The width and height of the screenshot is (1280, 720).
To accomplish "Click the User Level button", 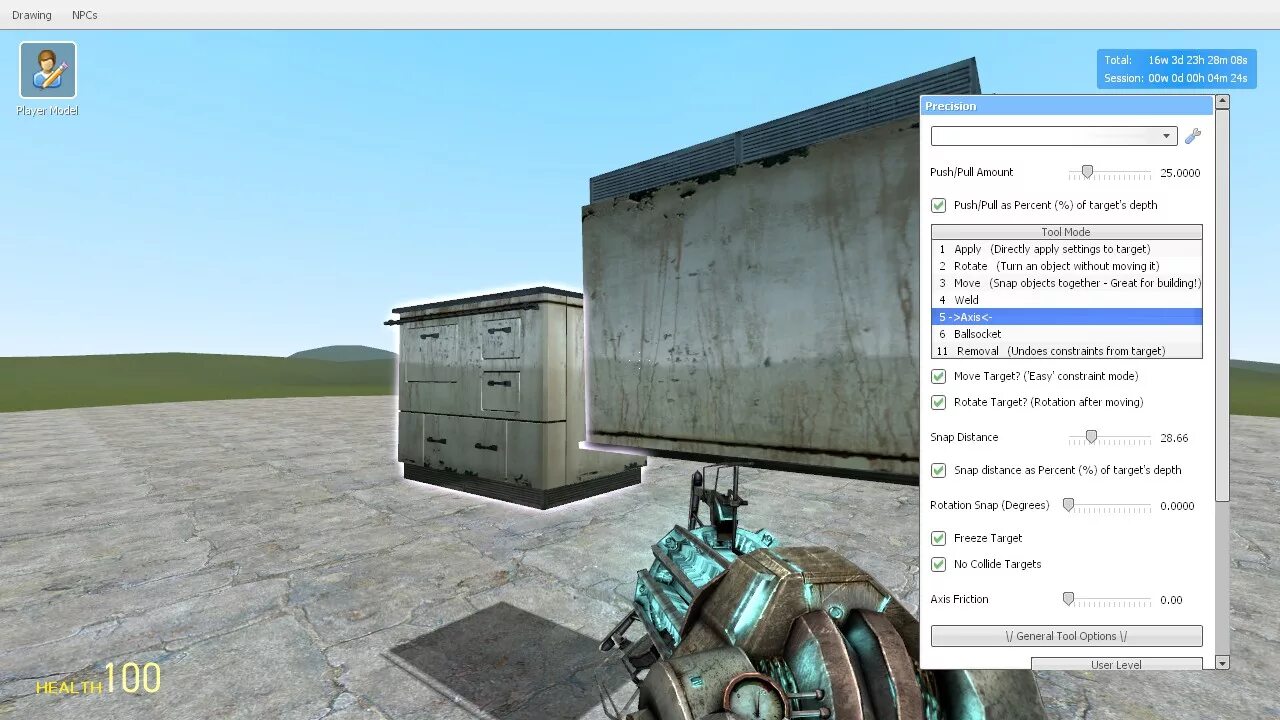I will 1116,663.
